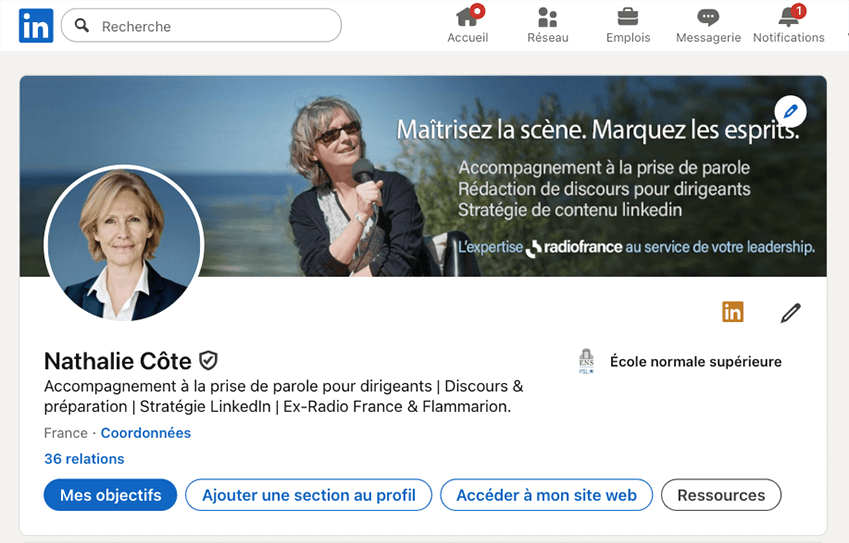Go to the Emplois jobs tab
This screenshot has width=849, height=543.
point(628,25)
